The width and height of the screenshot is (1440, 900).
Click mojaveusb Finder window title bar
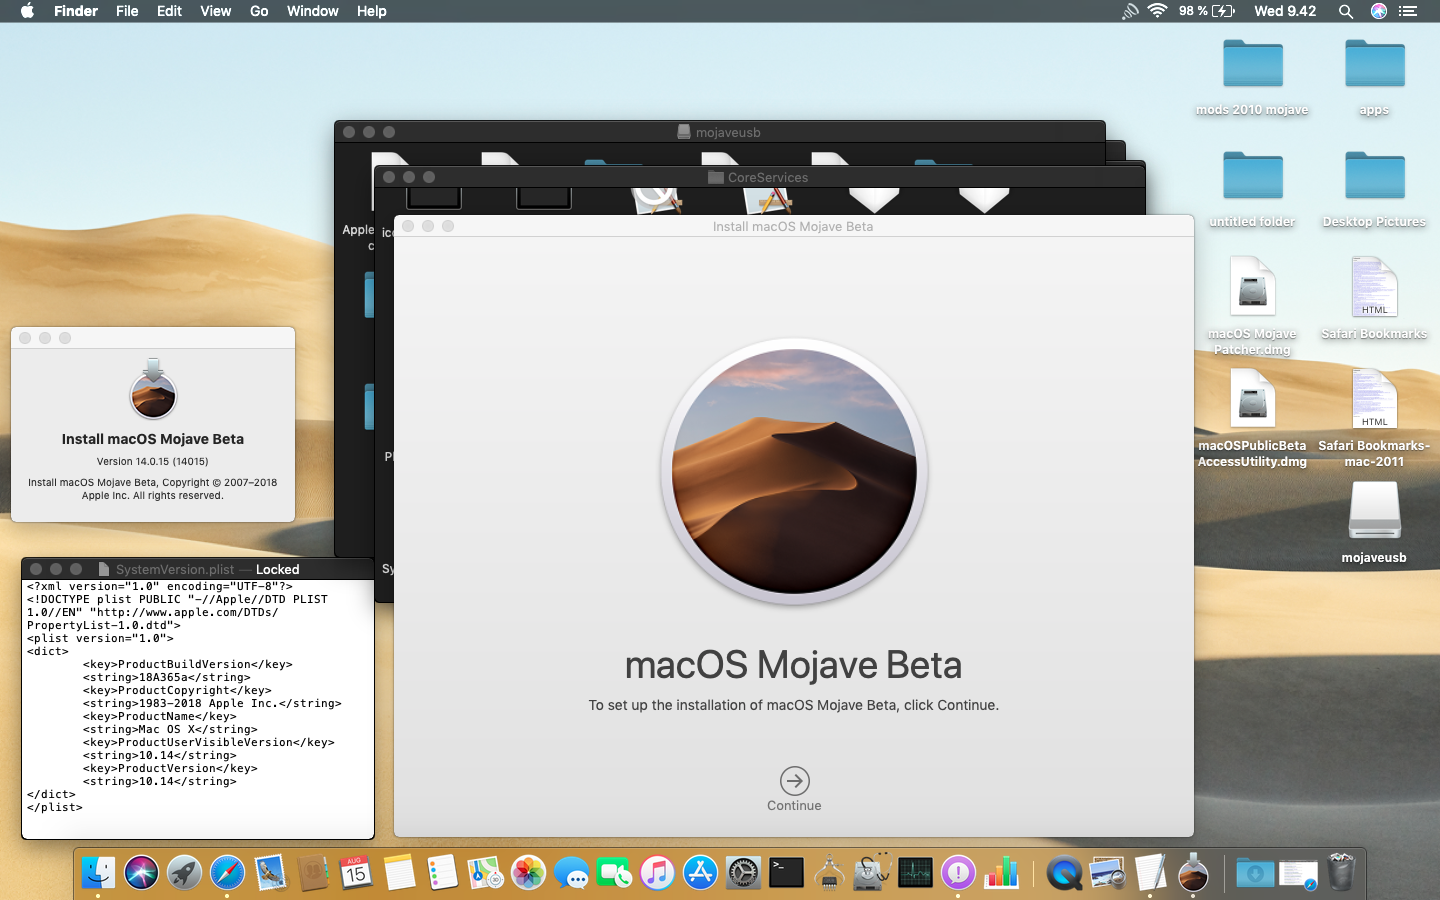tap(720, 132)
